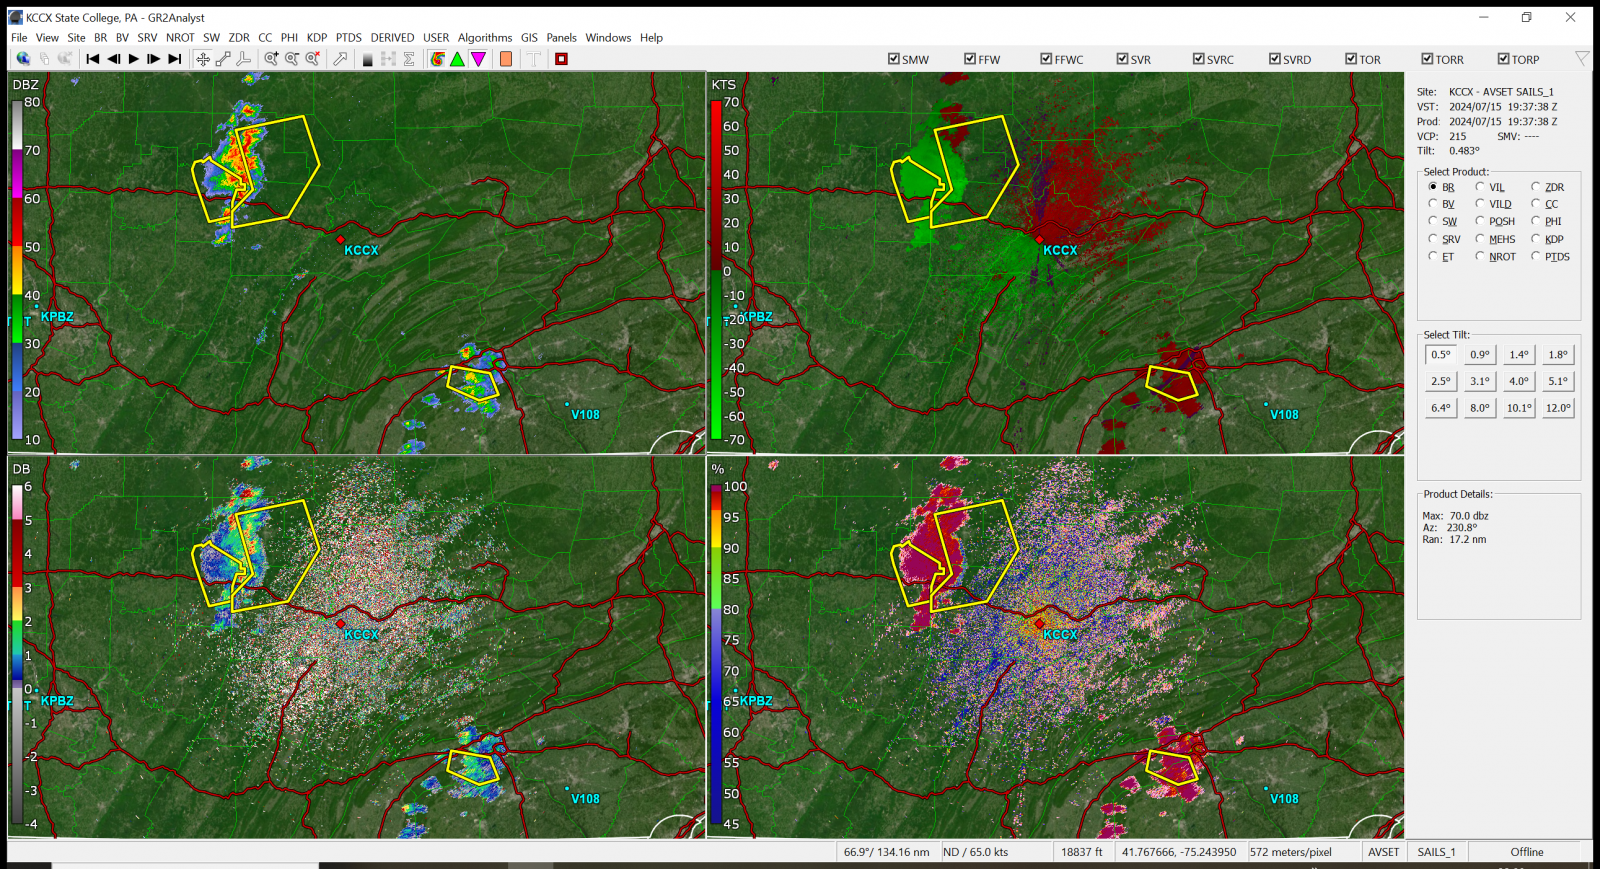Screen dimensions: 1600x869
Task: Open the globe polling/connect icon
Action: pyautogui.click(x=23, y=59)
